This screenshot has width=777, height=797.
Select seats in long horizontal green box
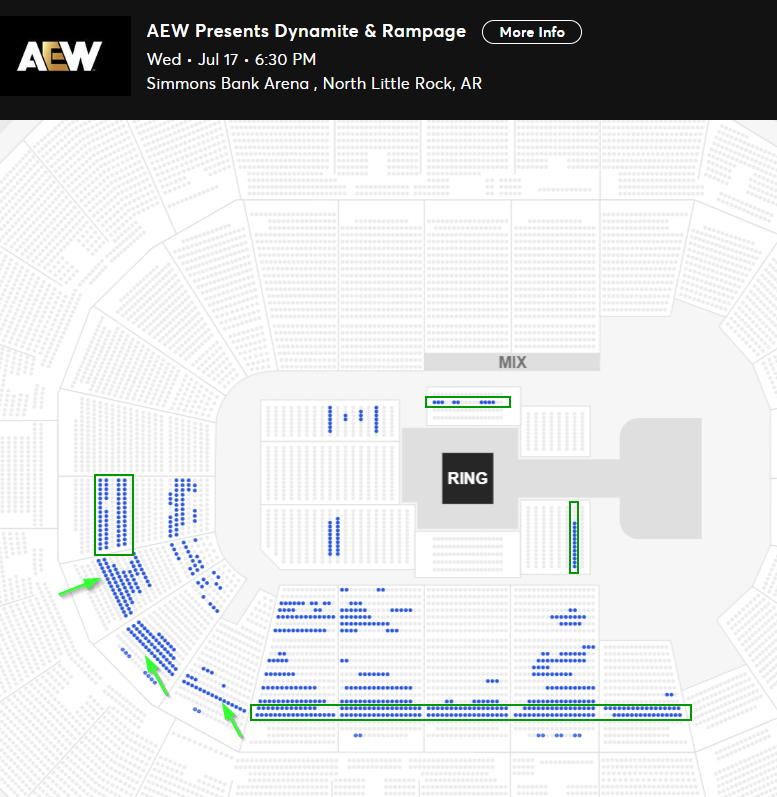(x=471, y=712)
